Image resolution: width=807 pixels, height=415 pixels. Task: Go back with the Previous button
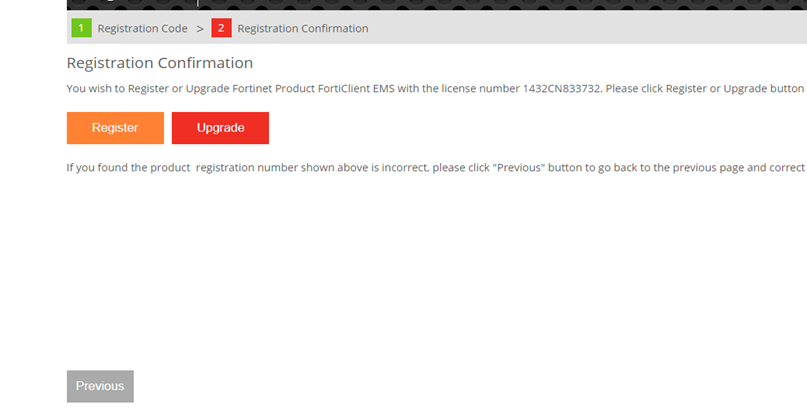[100, 386]
